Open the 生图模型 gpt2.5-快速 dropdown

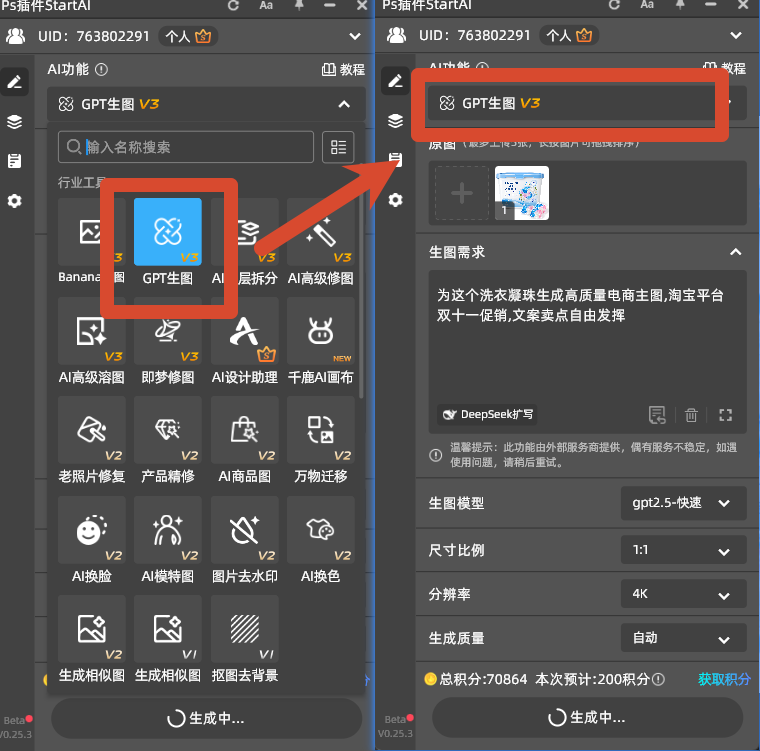pos(683,503)
